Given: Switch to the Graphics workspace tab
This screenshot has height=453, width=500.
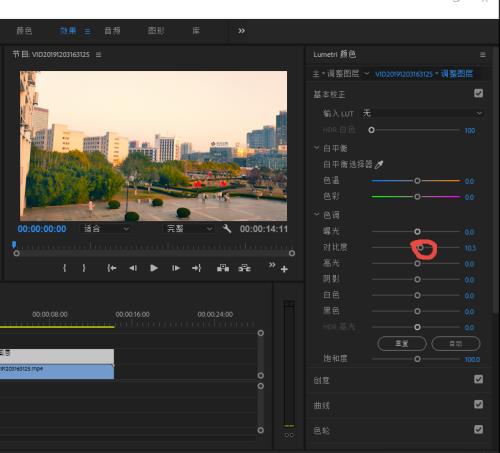Looking at the screenshot, I should pos(156,31).
